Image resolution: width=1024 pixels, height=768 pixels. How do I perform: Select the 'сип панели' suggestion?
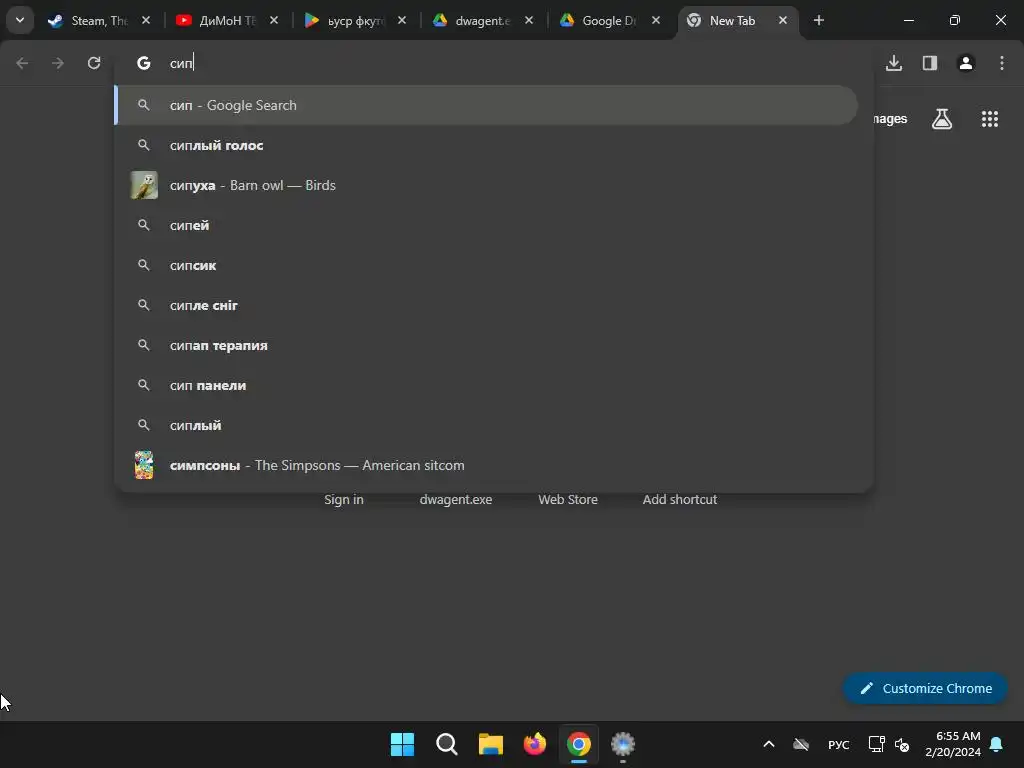487,385
